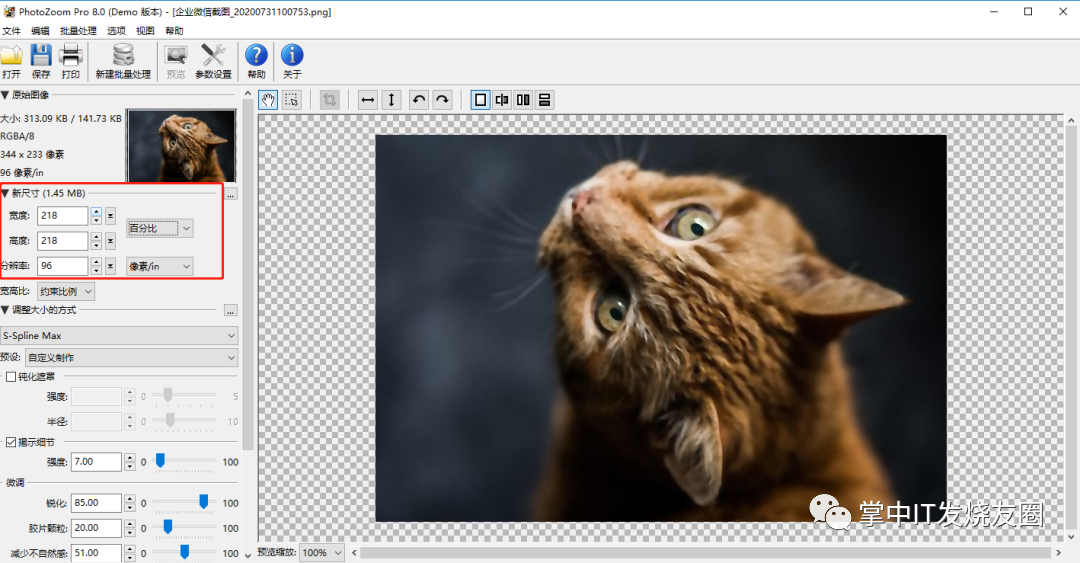
Task: Collapse the 新尺寸 section triangle
Action: point(5,194)
